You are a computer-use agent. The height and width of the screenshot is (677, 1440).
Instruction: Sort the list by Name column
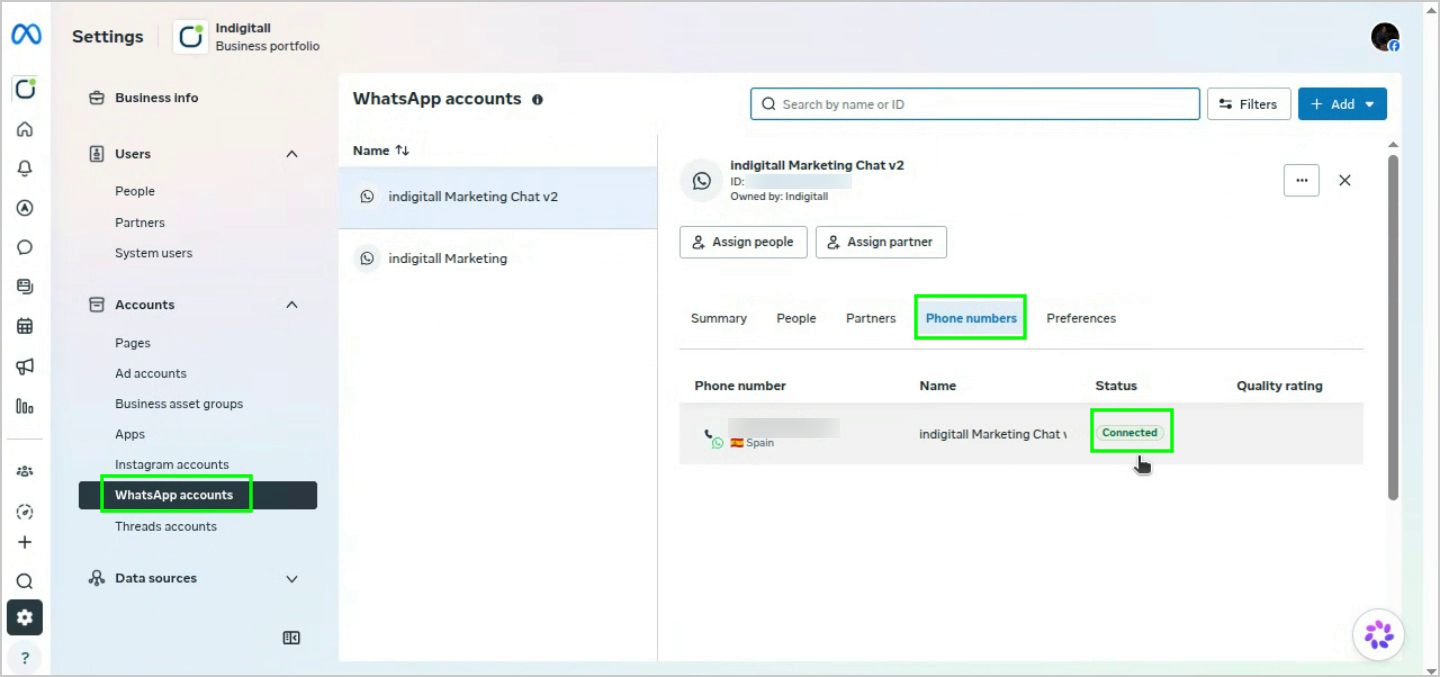click(x=381, y=151)
